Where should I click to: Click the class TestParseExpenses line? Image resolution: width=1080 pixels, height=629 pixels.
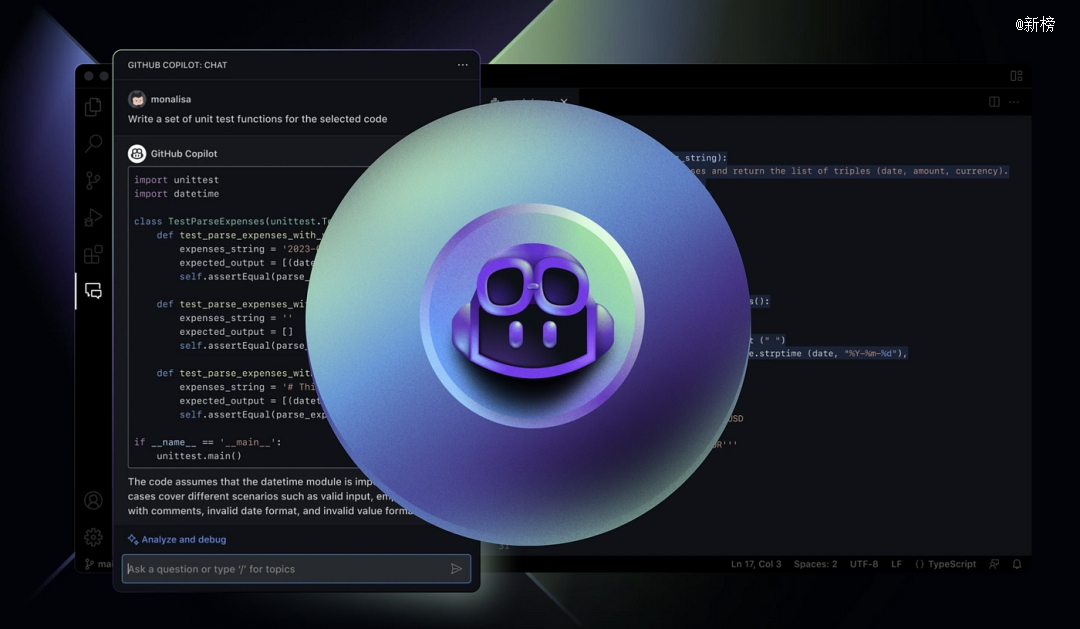(233, 221)
